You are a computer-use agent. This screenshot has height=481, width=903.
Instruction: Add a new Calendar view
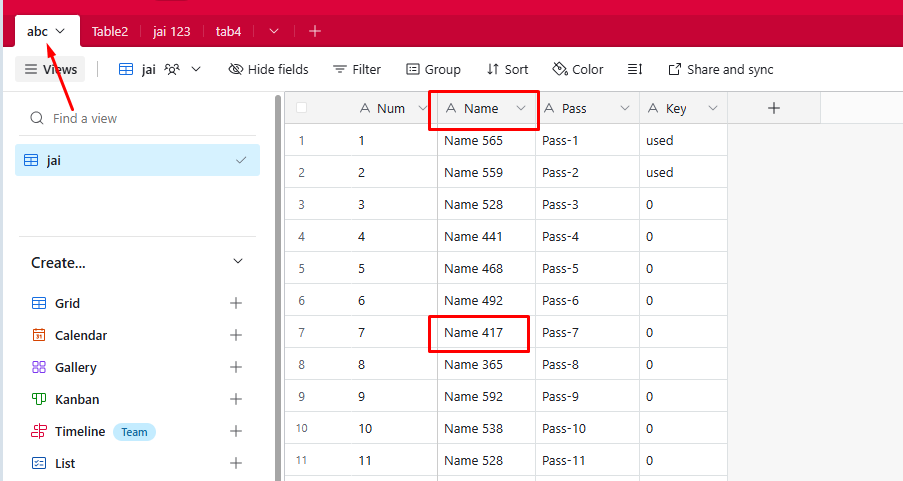(236, 336)
